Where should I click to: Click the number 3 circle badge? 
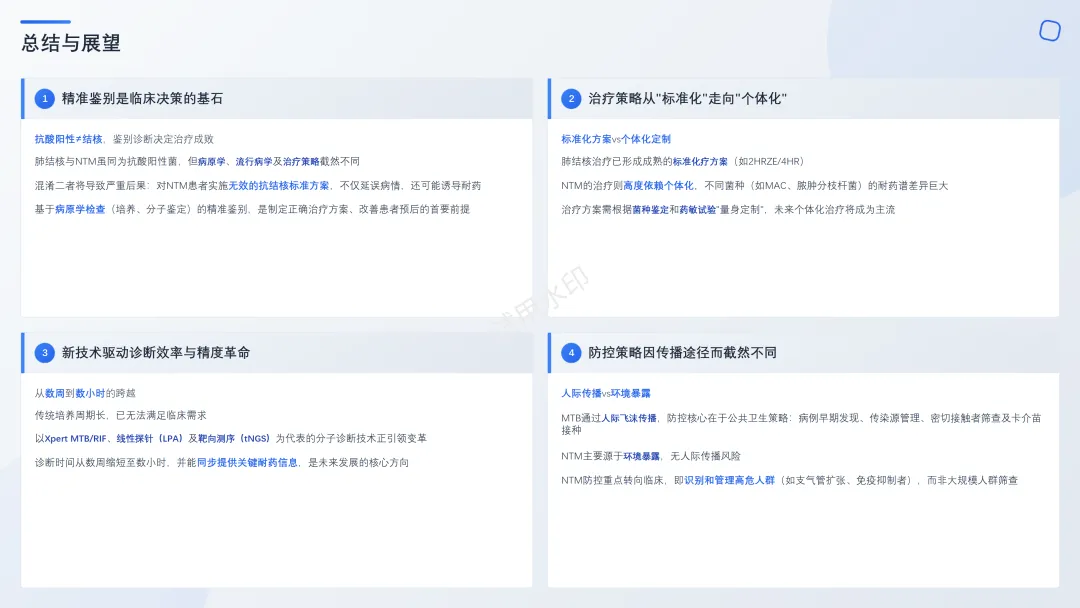pyautogui.click(x=45, y=353)
